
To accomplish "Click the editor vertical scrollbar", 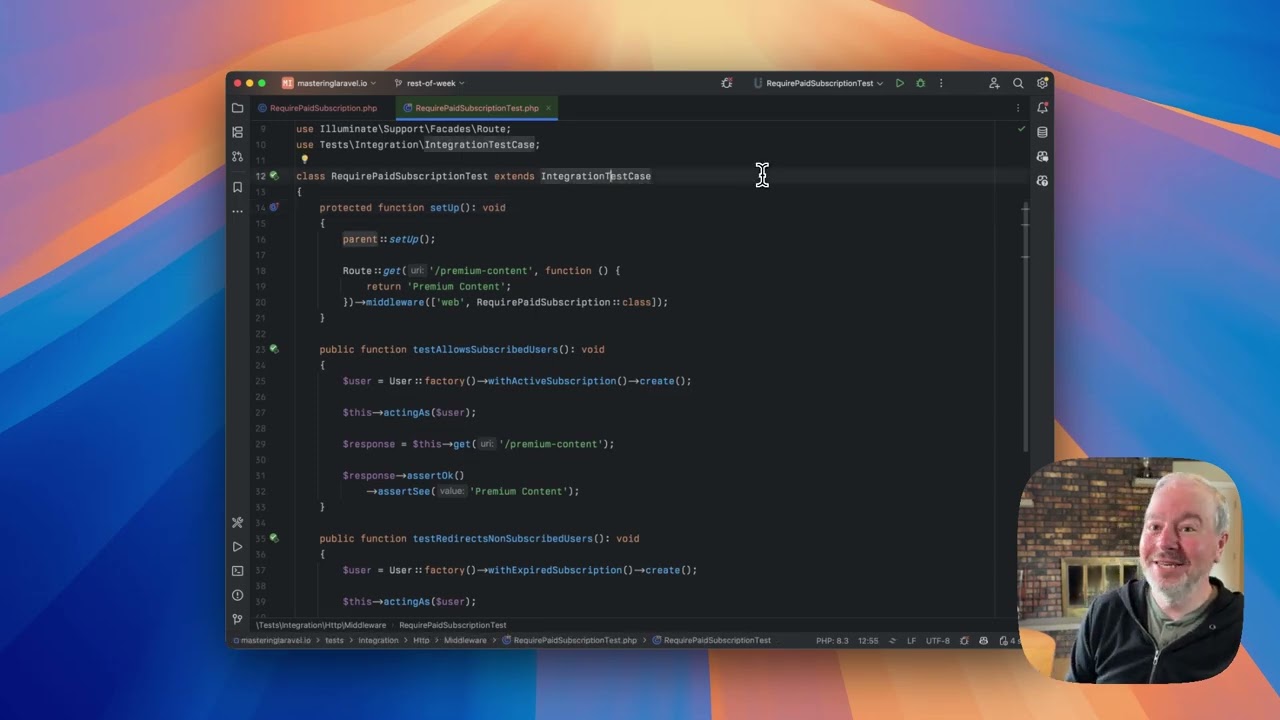I will point(1025,325).
